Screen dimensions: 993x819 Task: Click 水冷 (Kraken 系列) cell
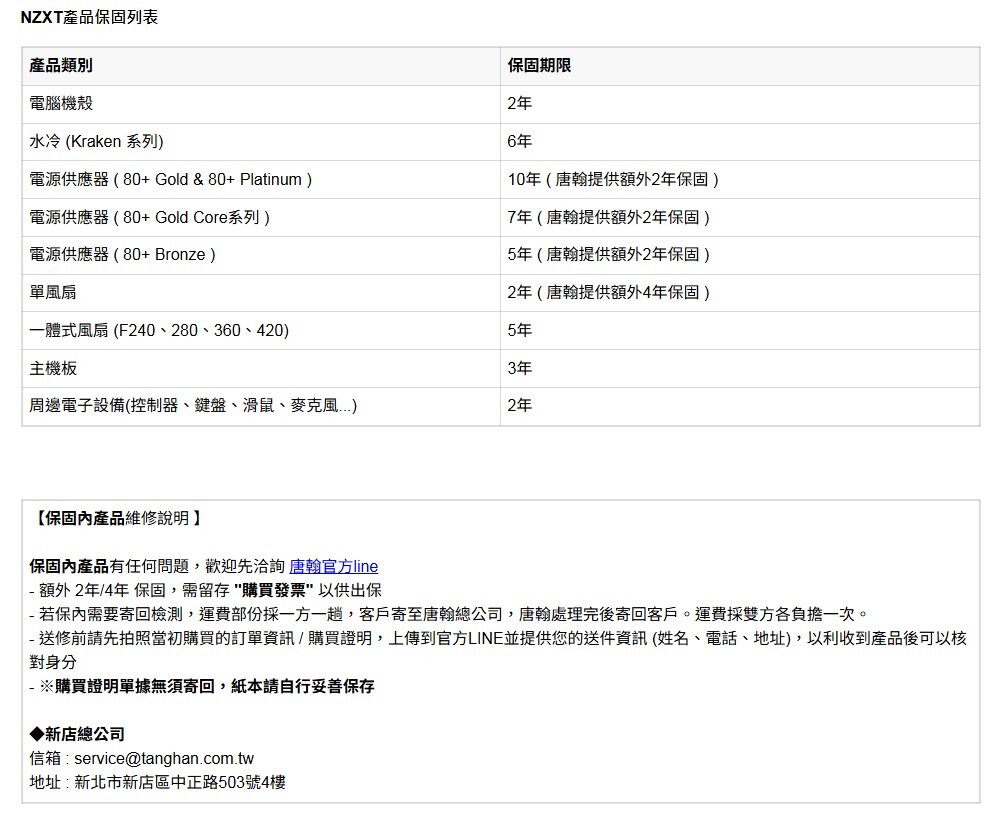pos(261,142)
